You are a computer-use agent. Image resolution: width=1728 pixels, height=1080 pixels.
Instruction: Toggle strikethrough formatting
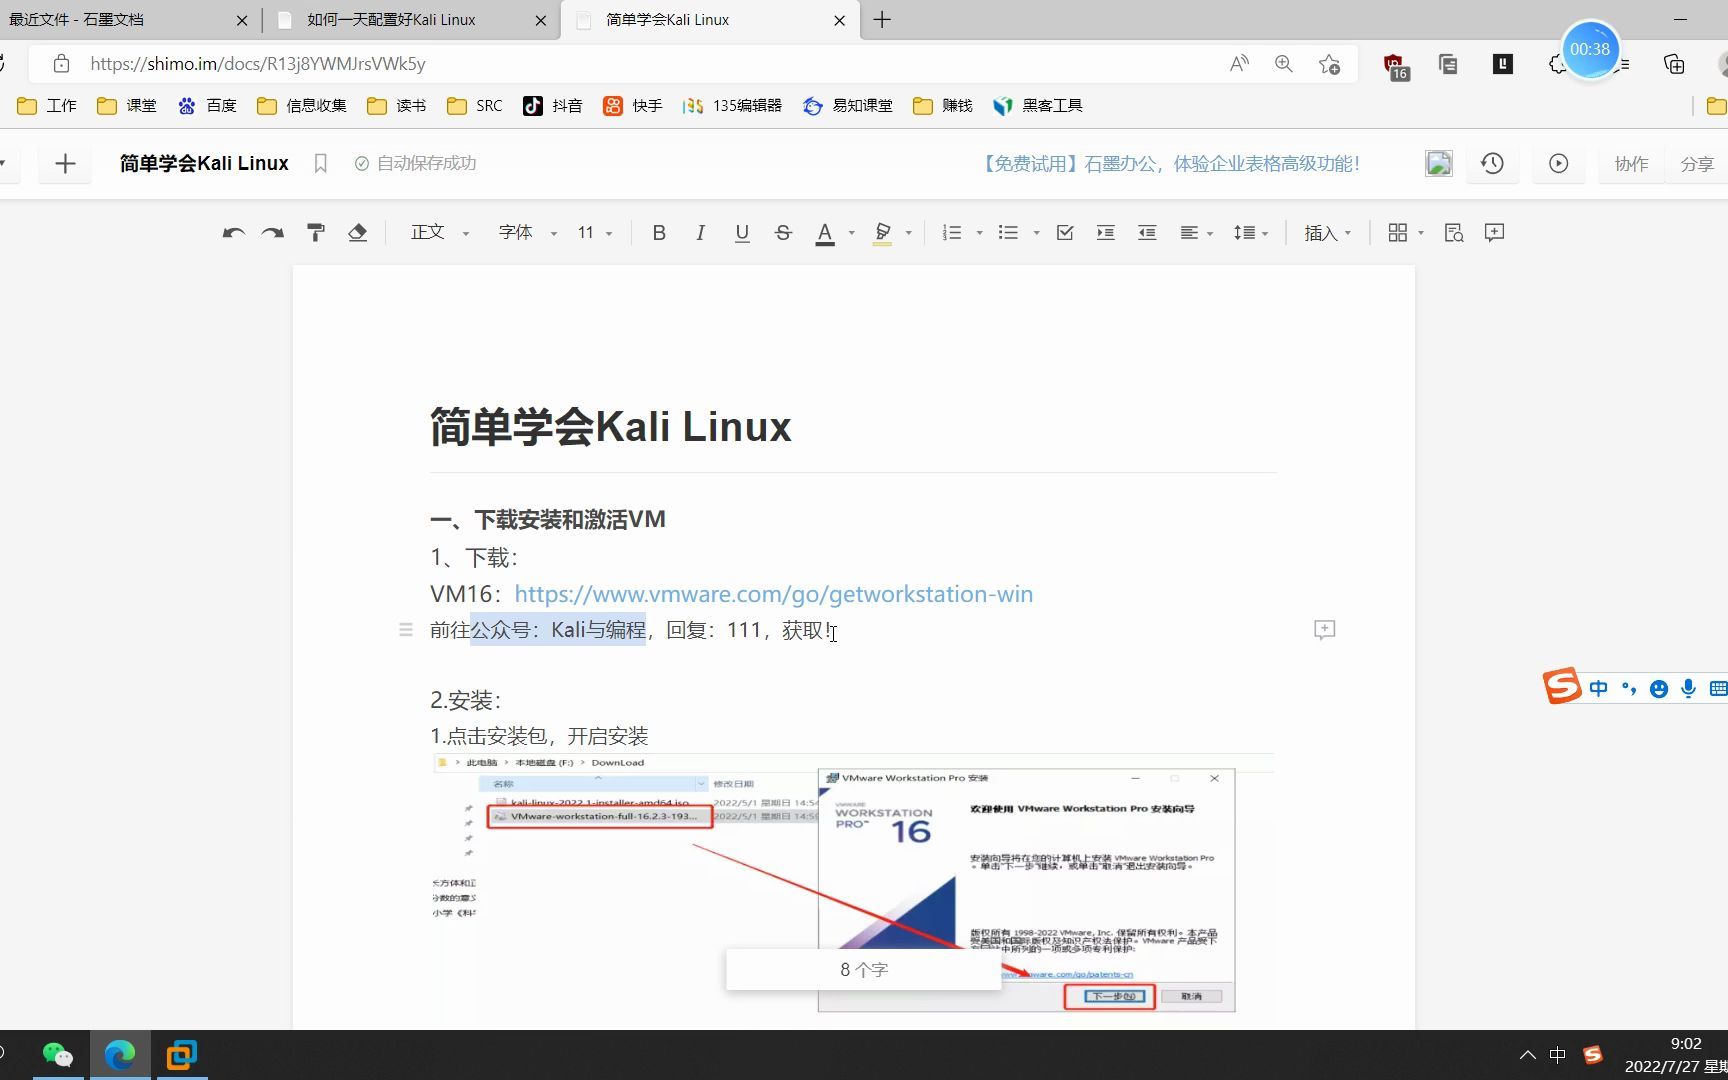coord(783,233)
